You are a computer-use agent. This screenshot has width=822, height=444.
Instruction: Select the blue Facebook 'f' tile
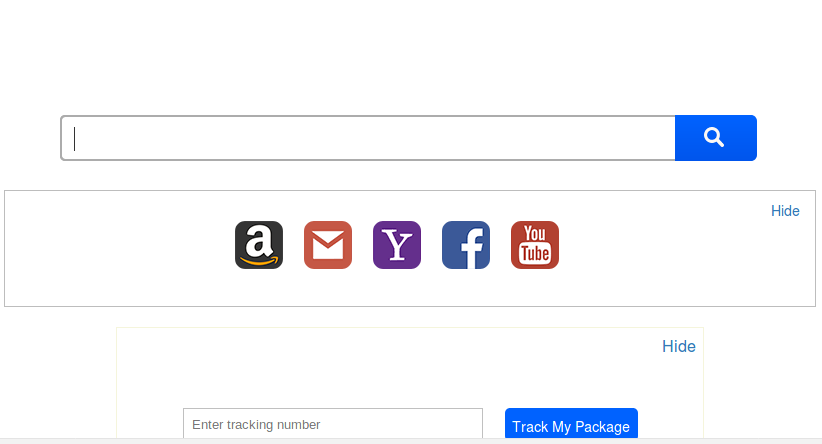point(466,245)
